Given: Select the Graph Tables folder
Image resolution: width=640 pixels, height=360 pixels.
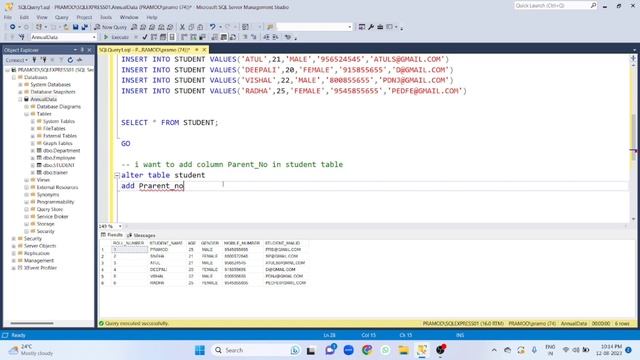Looking at the screenshot, I should (57, 143).
